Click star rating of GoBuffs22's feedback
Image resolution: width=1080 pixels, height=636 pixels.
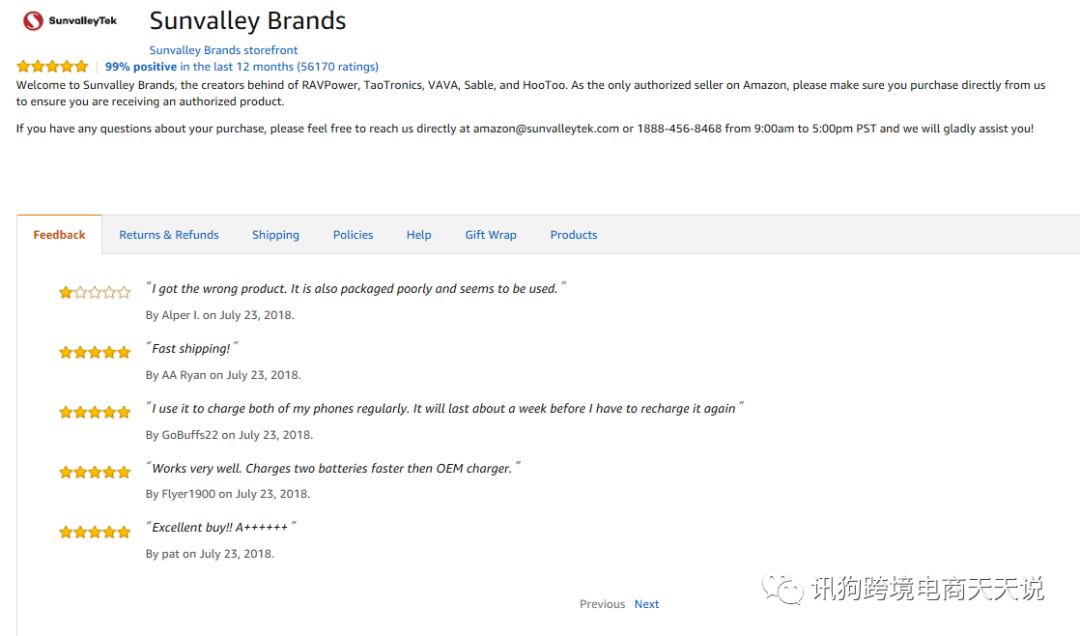(95, 412)
